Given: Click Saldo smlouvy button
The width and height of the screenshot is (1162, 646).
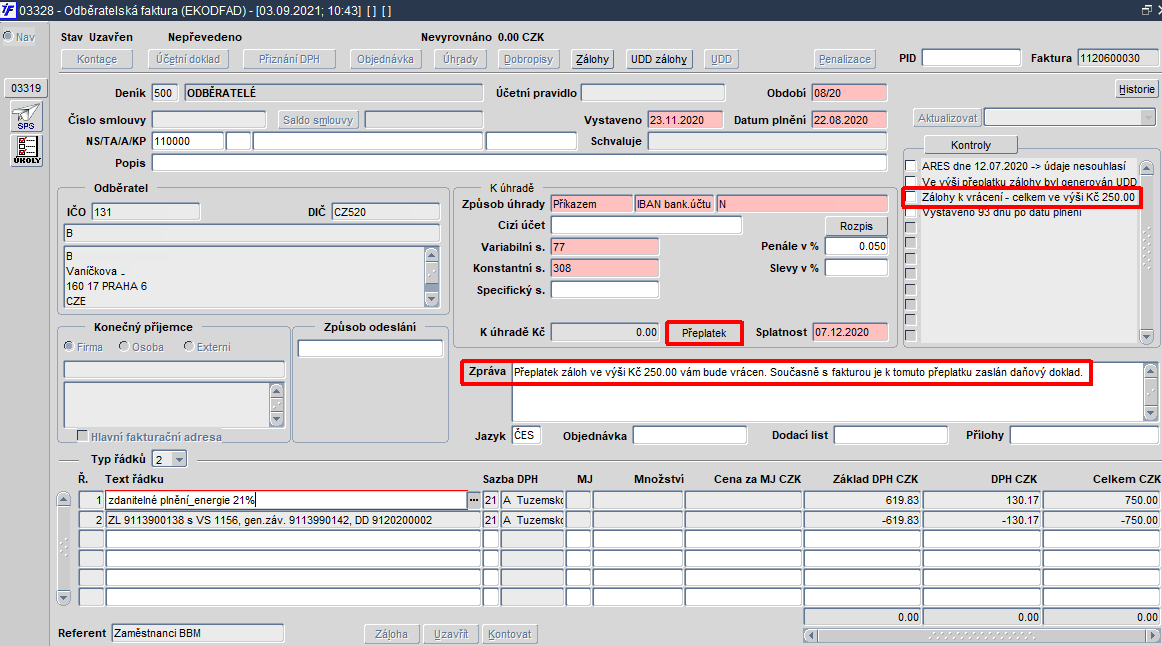Looking at the screenshot, I should (318, 120).
